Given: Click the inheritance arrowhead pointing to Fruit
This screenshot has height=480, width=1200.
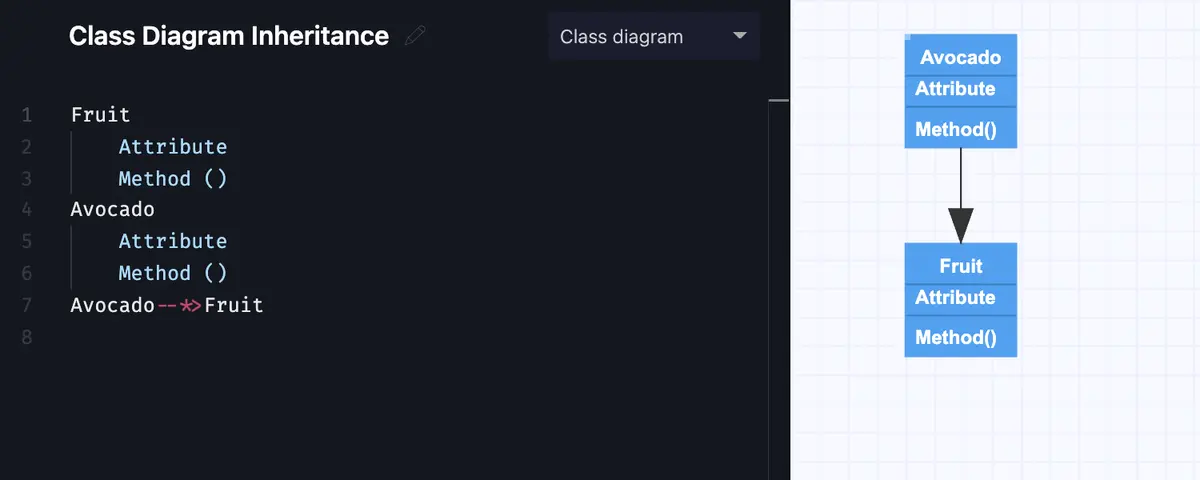Looking at the screenshot, I should click(x=961, y=225).
